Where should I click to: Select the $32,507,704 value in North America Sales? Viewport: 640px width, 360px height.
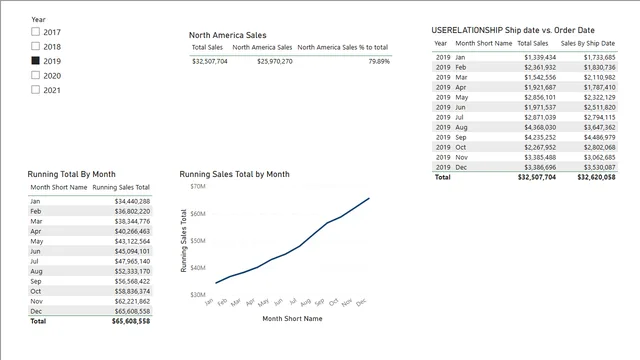pos(210,61)
